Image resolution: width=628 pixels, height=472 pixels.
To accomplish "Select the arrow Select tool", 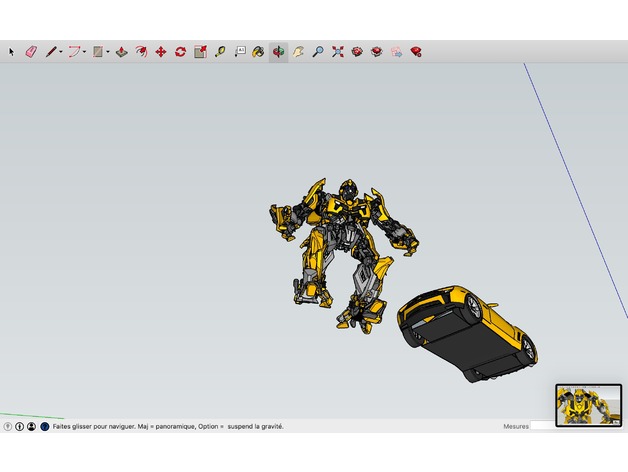I will coord(11,52).
